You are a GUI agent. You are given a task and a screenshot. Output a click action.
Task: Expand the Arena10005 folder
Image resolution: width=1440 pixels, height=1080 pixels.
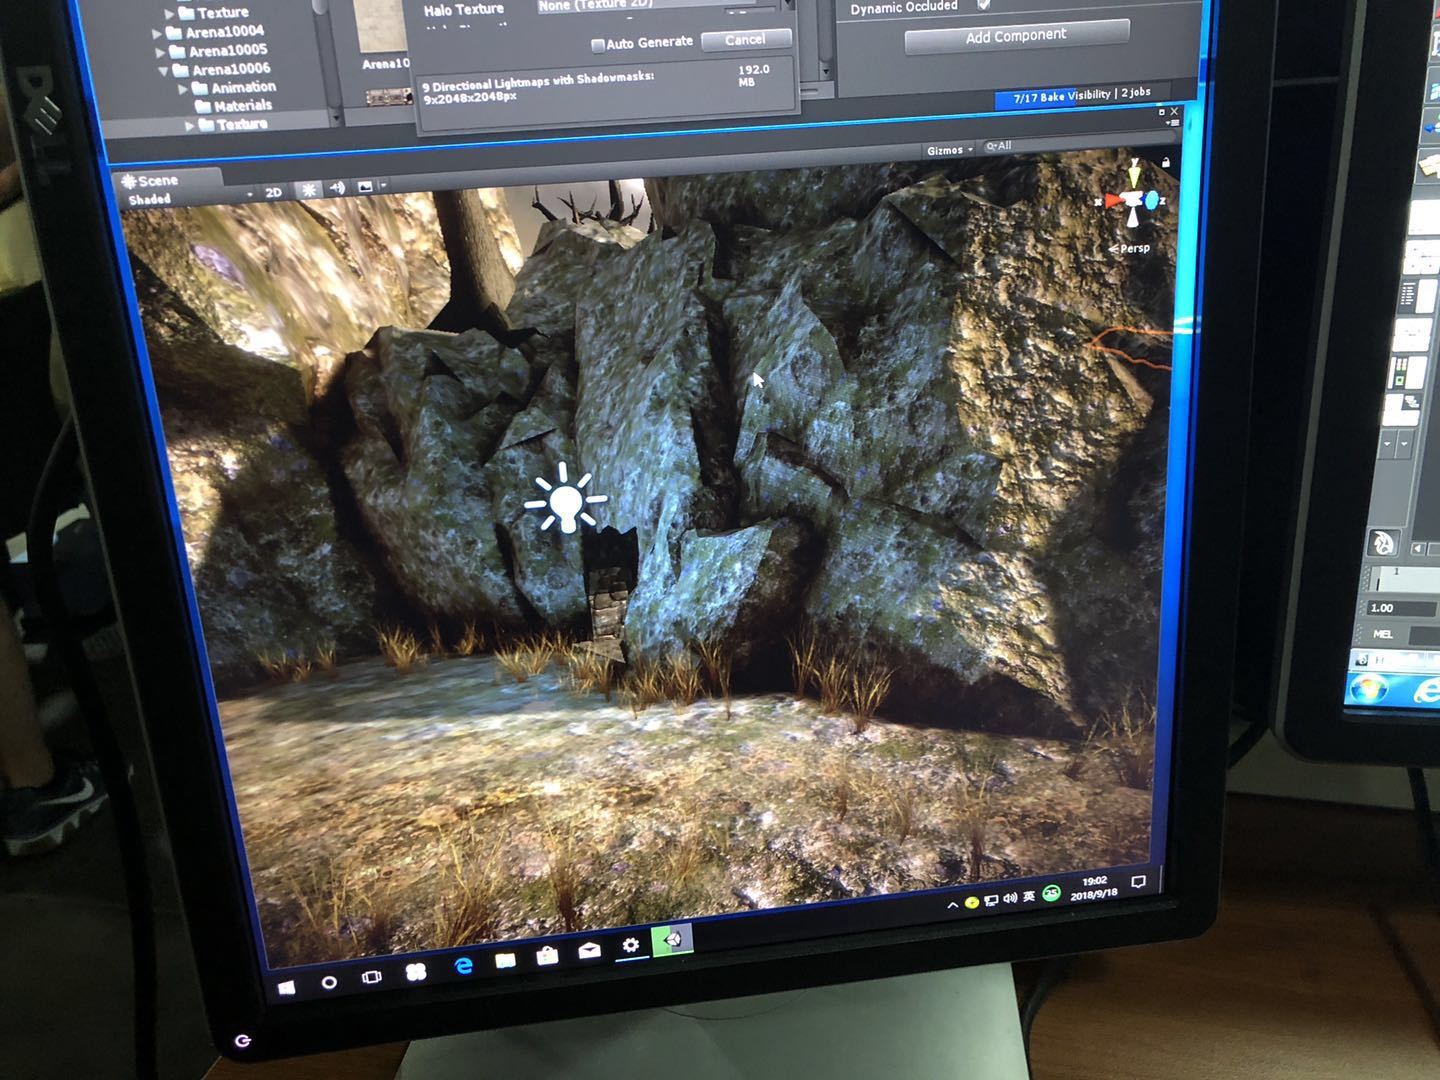tap(160, 52)
